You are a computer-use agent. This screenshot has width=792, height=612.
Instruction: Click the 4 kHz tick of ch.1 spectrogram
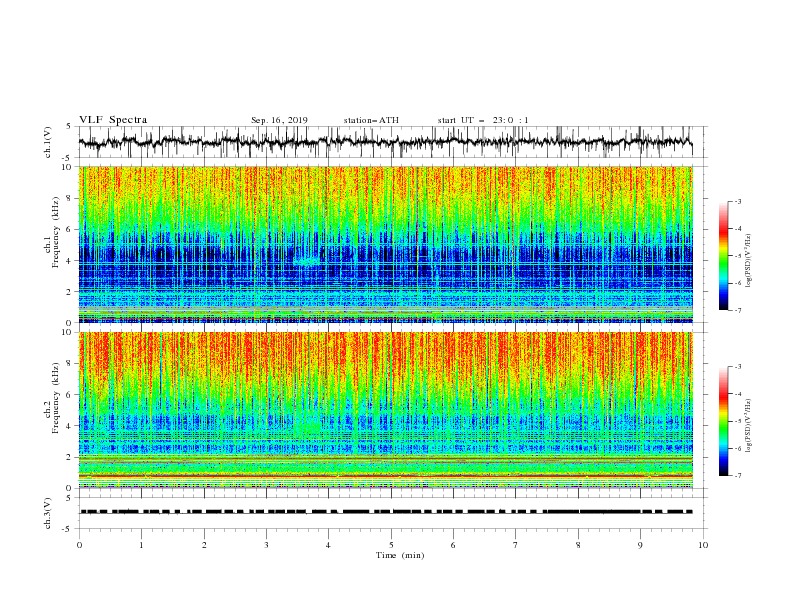coord(70,261)
